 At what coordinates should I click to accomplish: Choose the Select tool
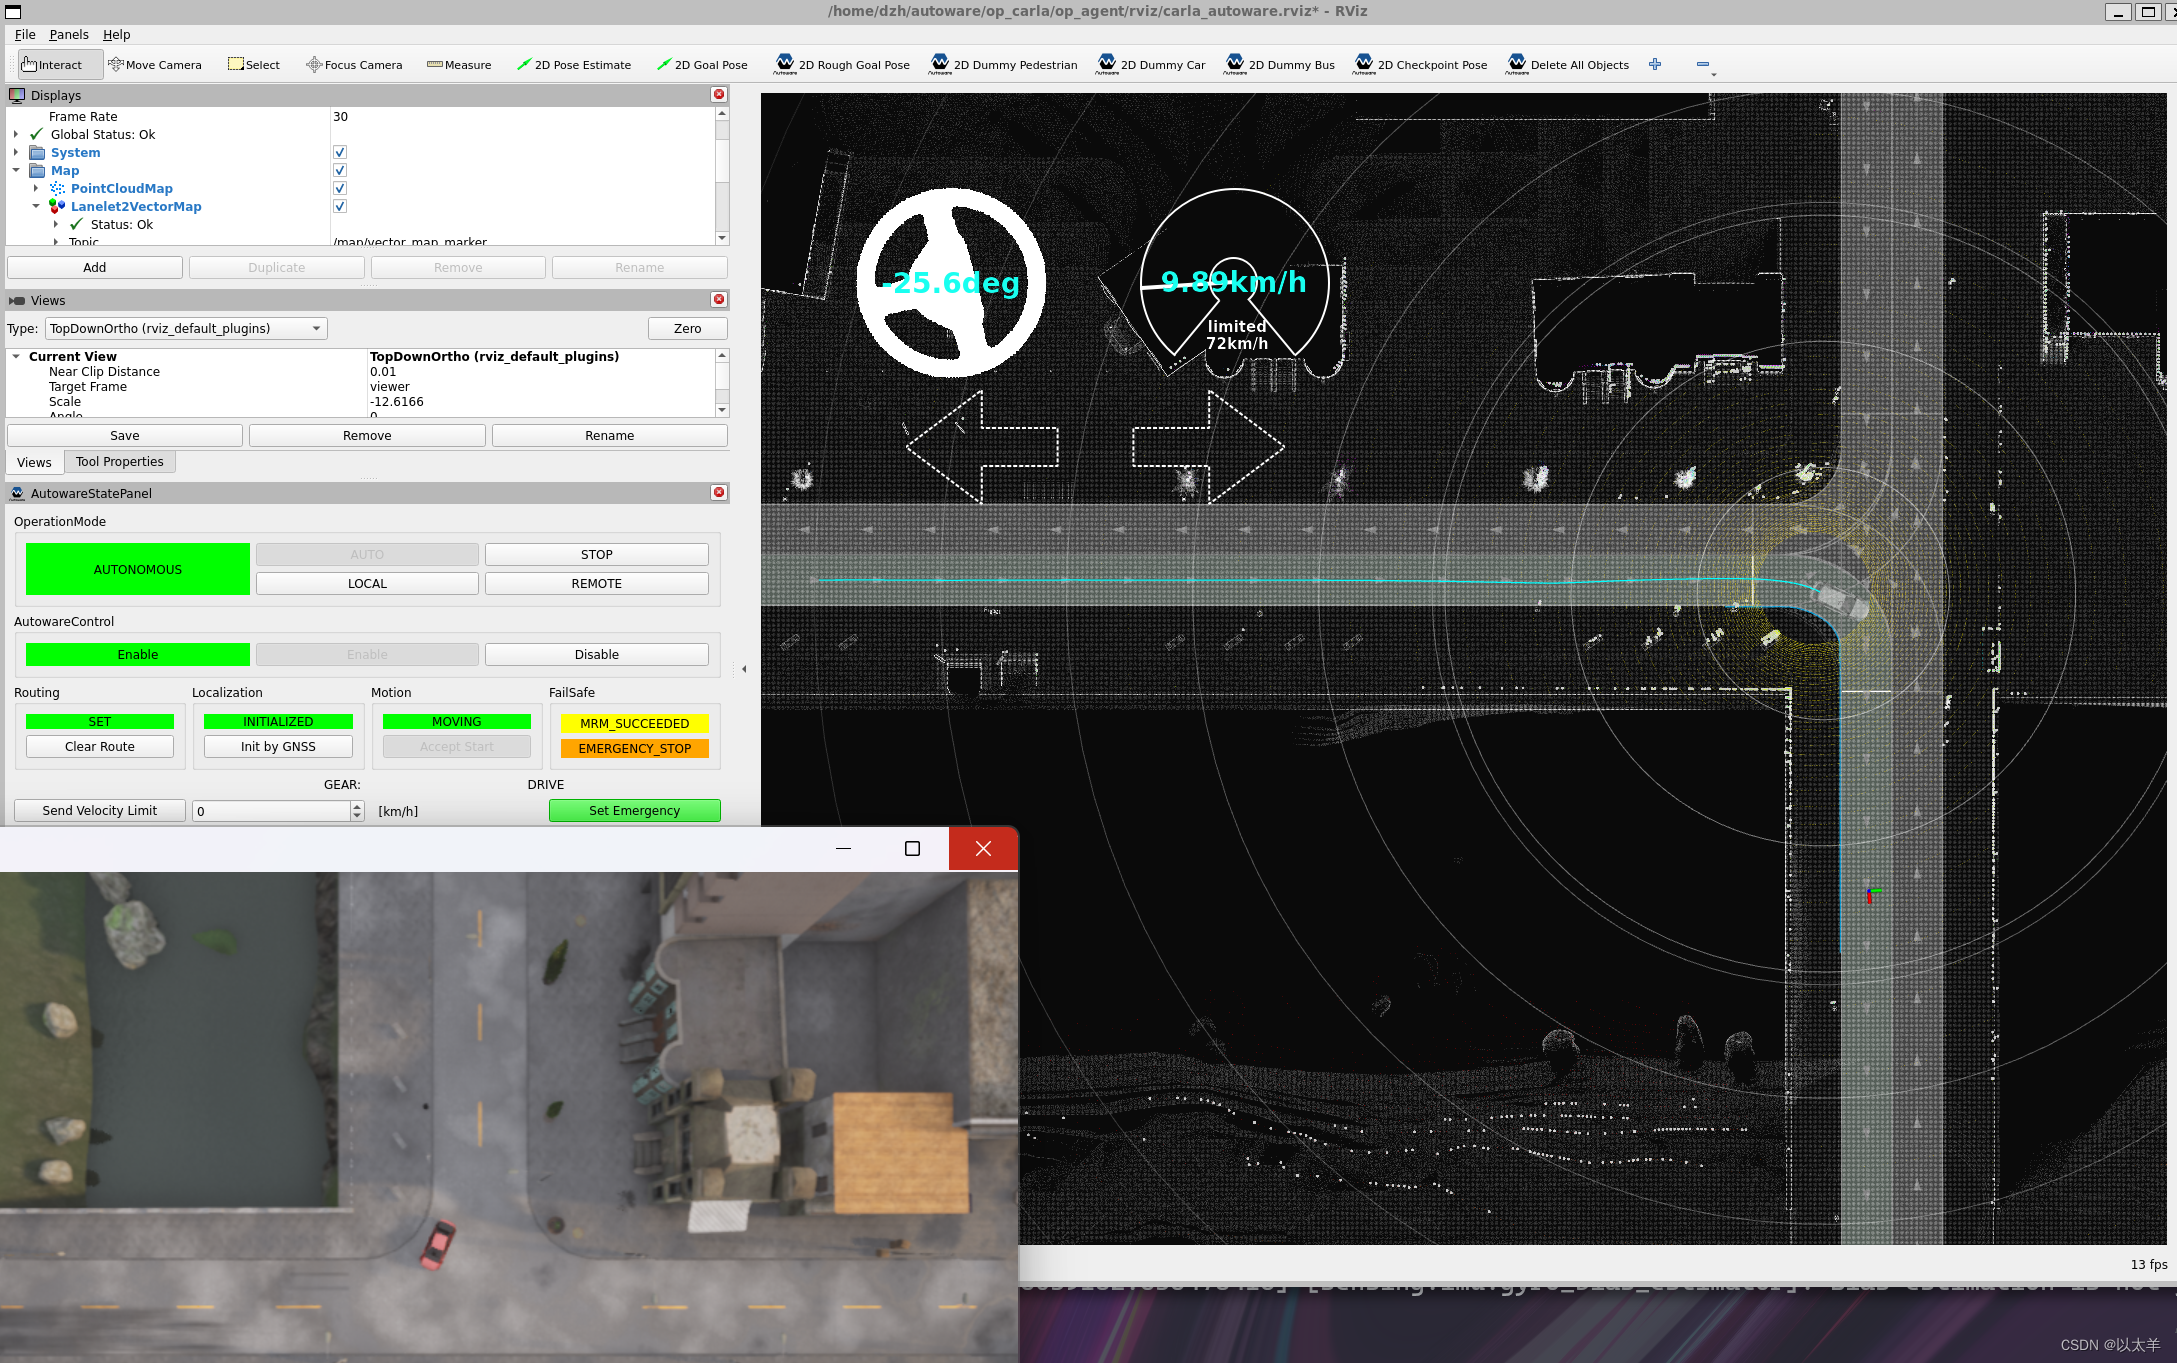254,65
